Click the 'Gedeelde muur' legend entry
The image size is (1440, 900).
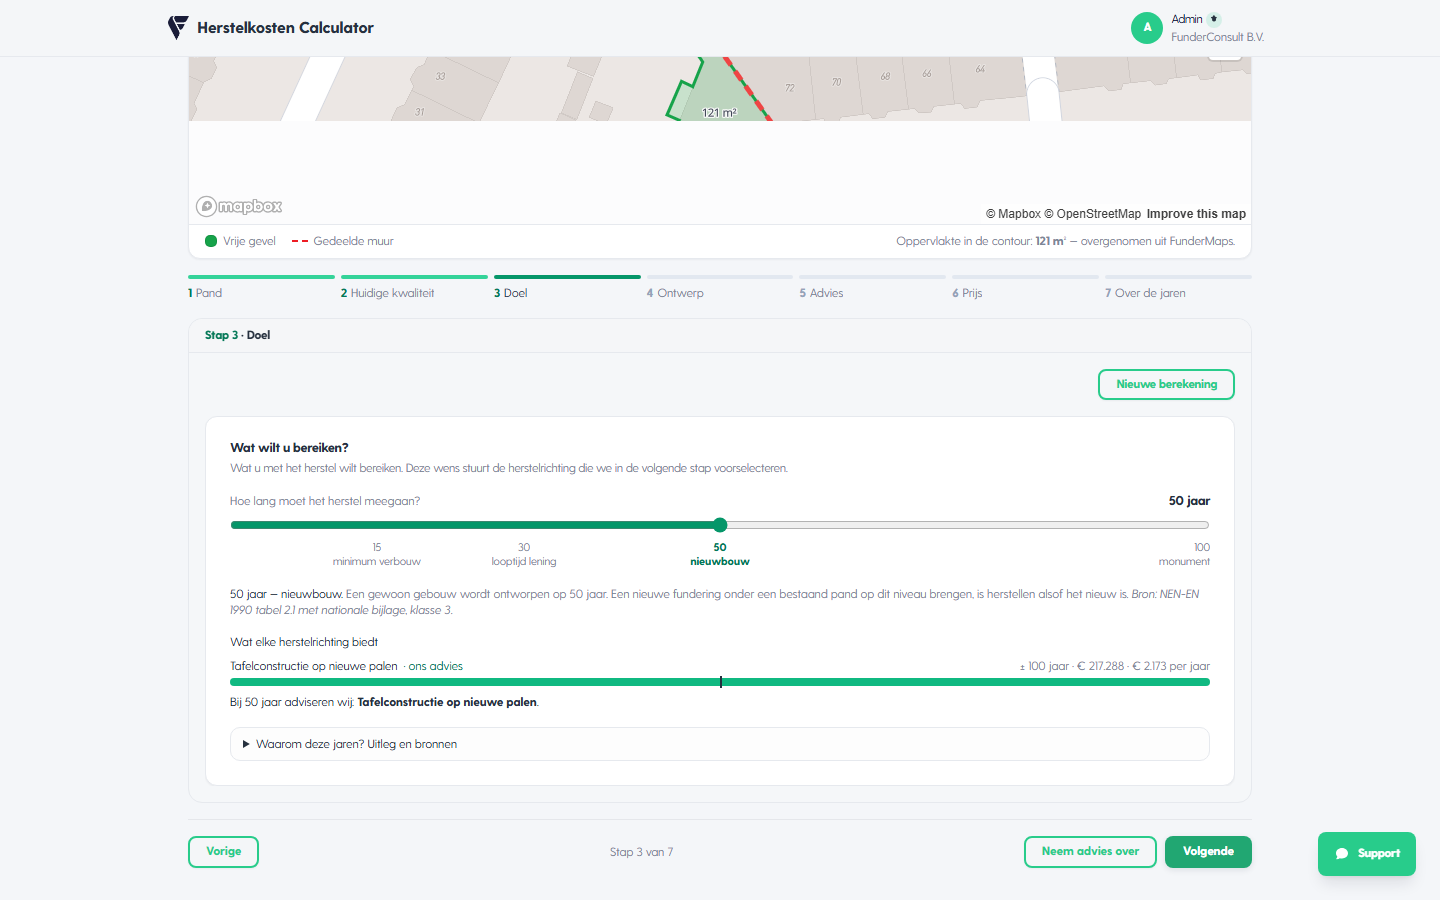pyautogui.click(x=342, y=241)
